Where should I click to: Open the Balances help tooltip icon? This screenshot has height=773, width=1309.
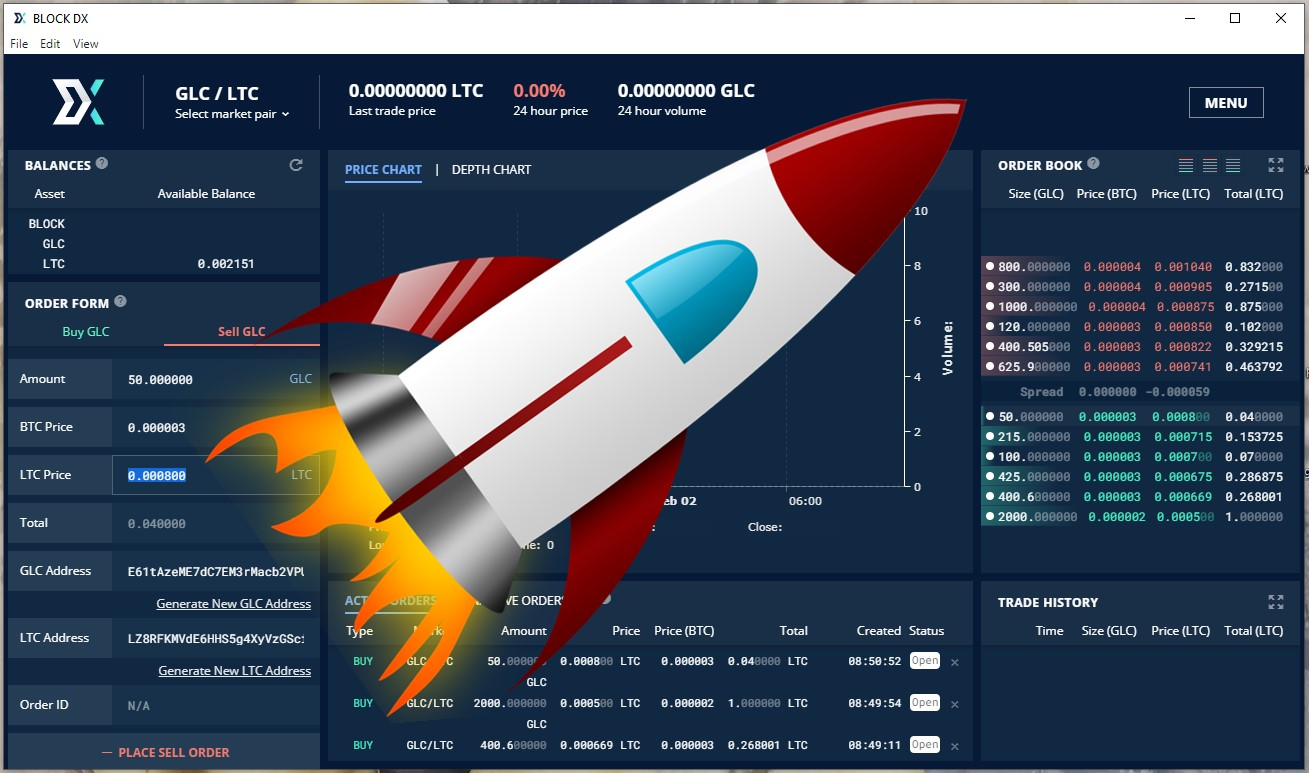click(102, 164)
